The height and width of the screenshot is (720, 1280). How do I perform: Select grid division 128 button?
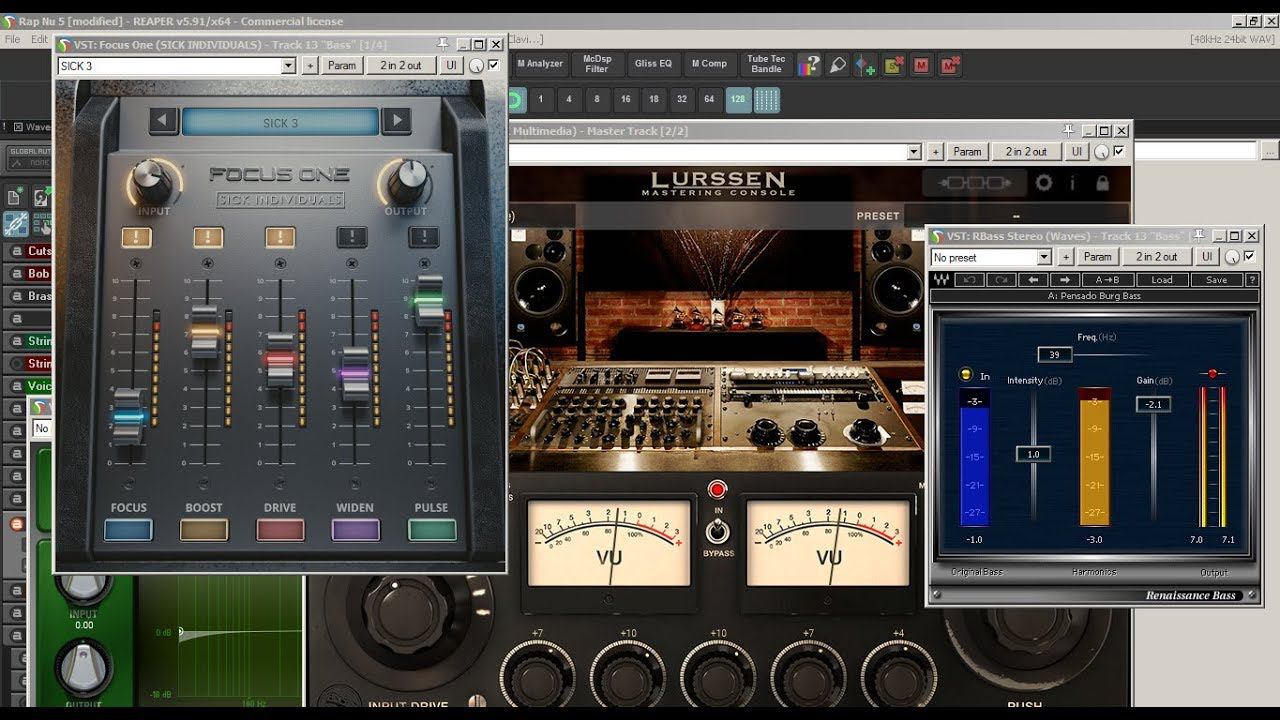pos(738,100)
